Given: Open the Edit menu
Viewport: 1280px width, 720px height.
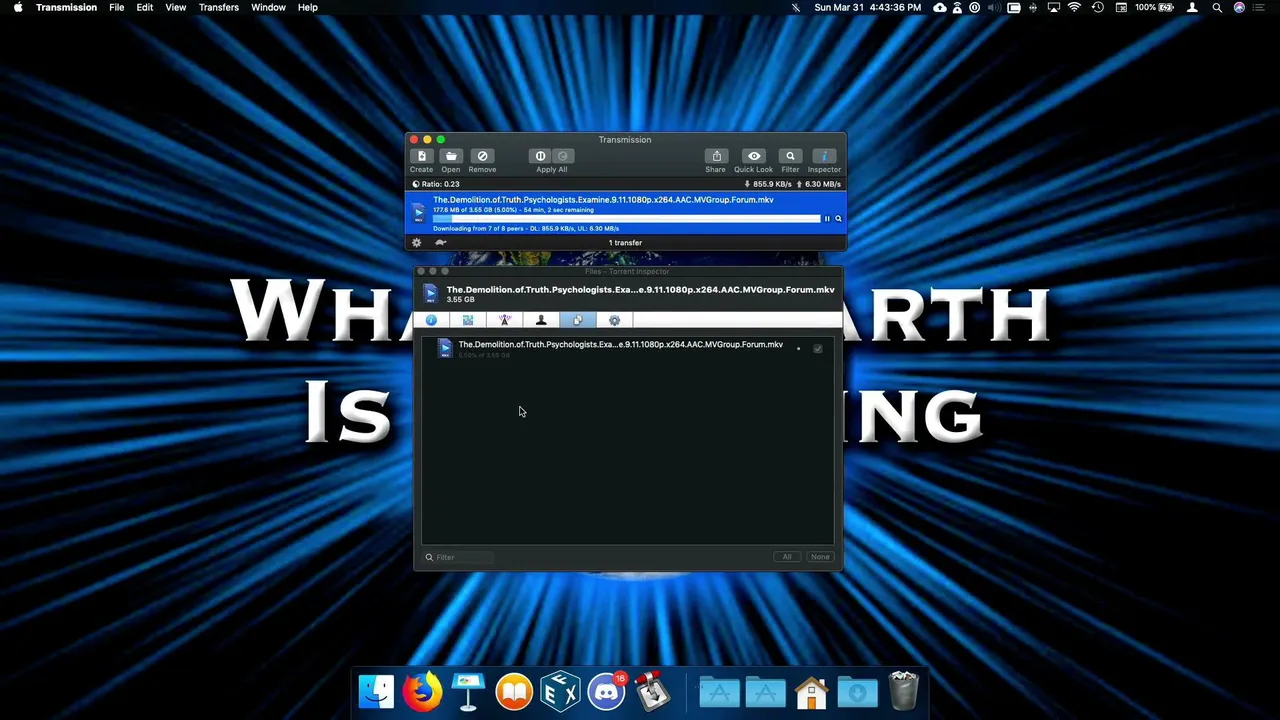Looking at the screenshot, I should [x=145, y=8].
